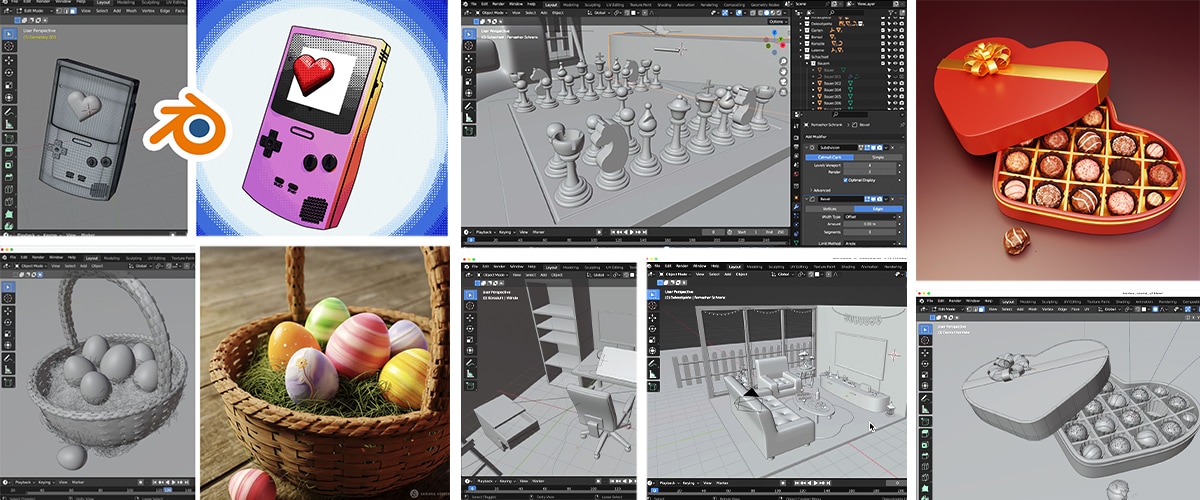This screenshot has width=1200, height=500.
Task: Select the Add Cube tool in chess window
Action: 469,131
